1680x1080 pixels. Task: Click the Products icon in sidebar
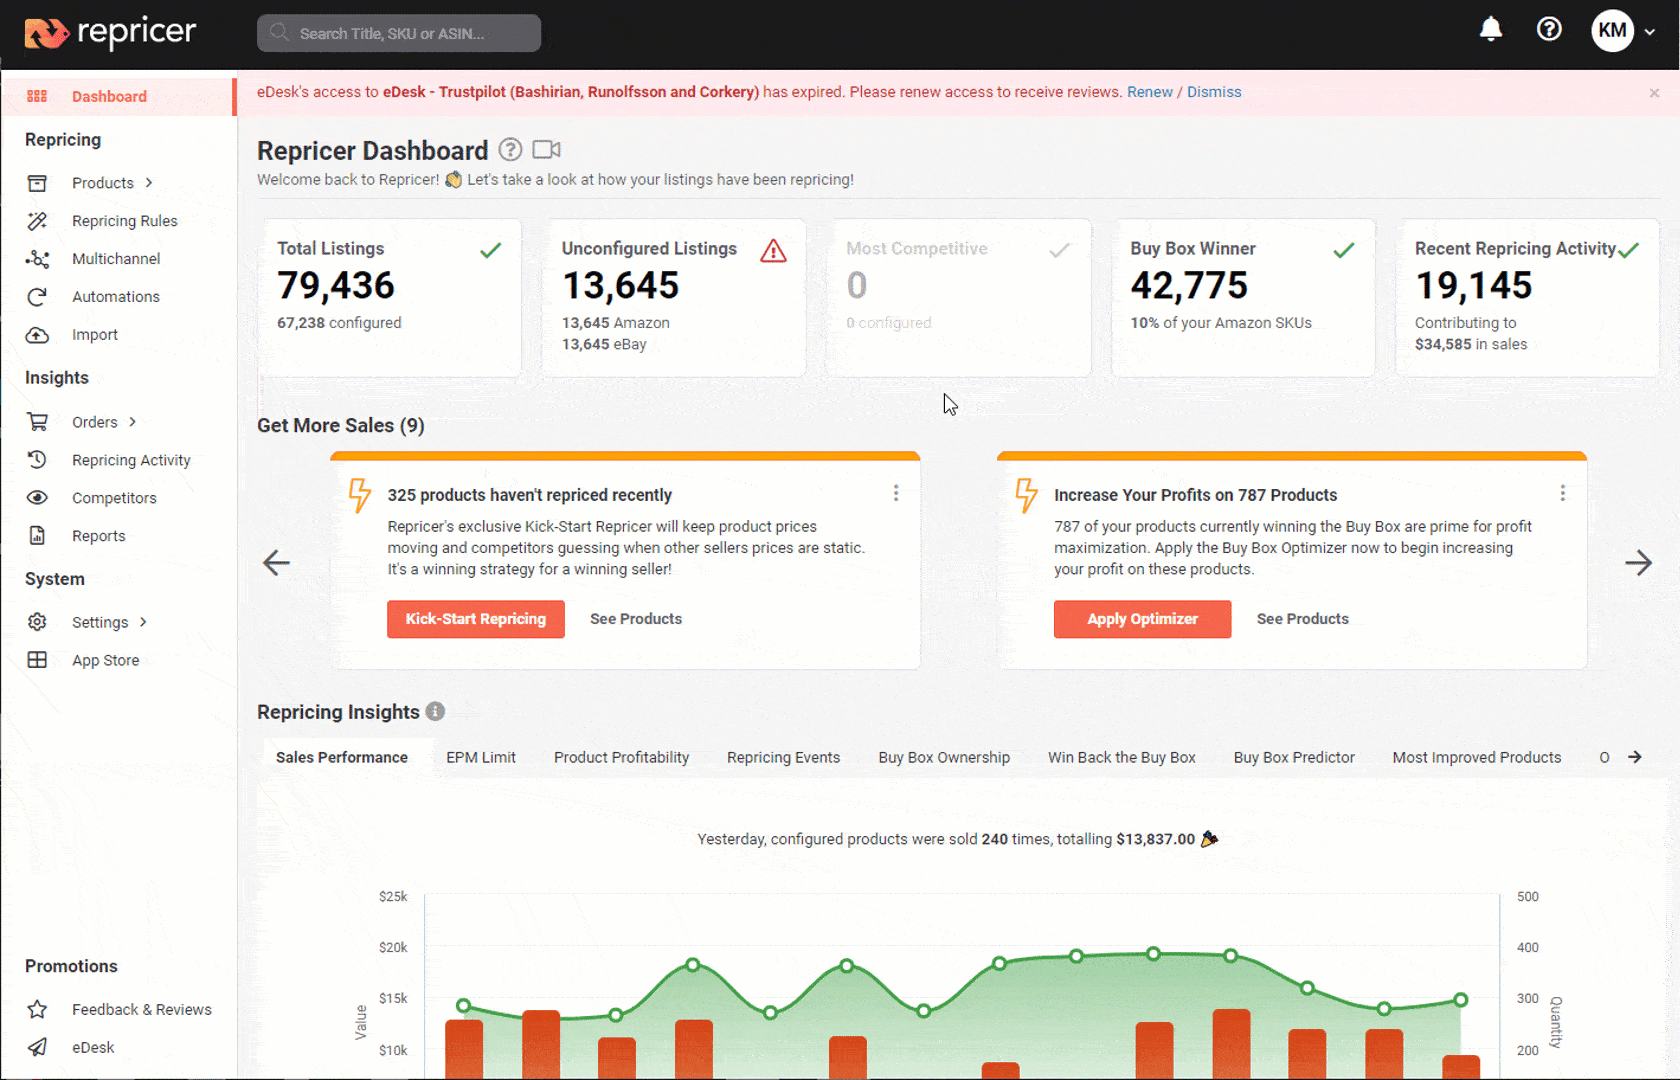pyautogui.click(x=37, y=183)
